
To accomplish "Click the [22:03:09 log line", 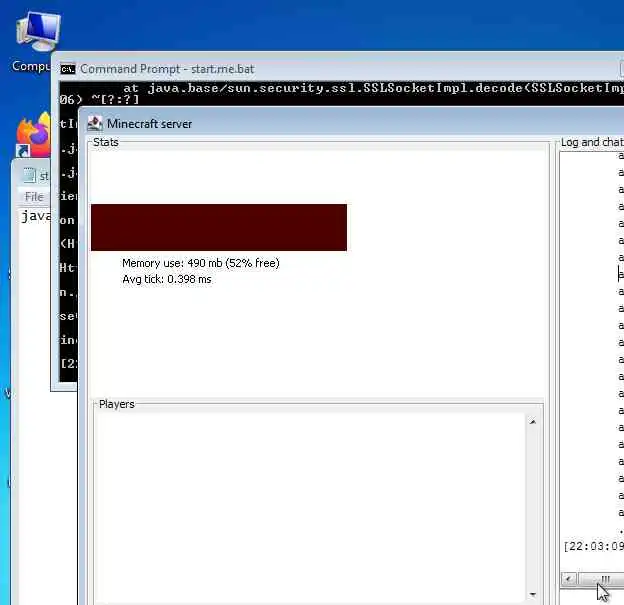I will tap(593, 546).
